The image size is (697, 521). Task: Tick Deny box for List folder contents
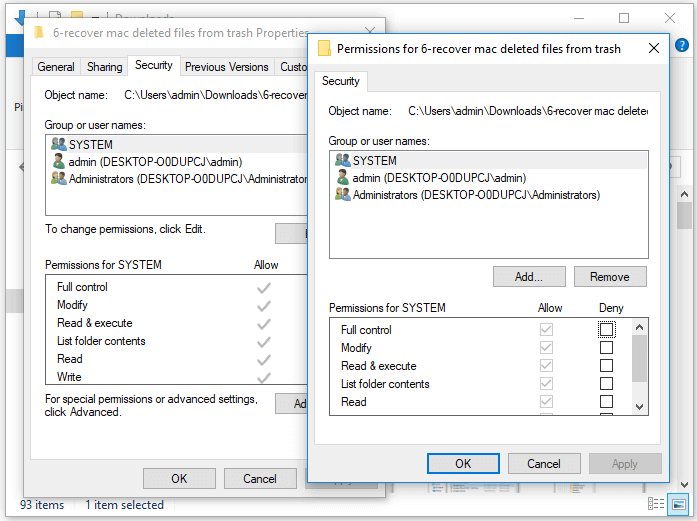click(606, 384)
